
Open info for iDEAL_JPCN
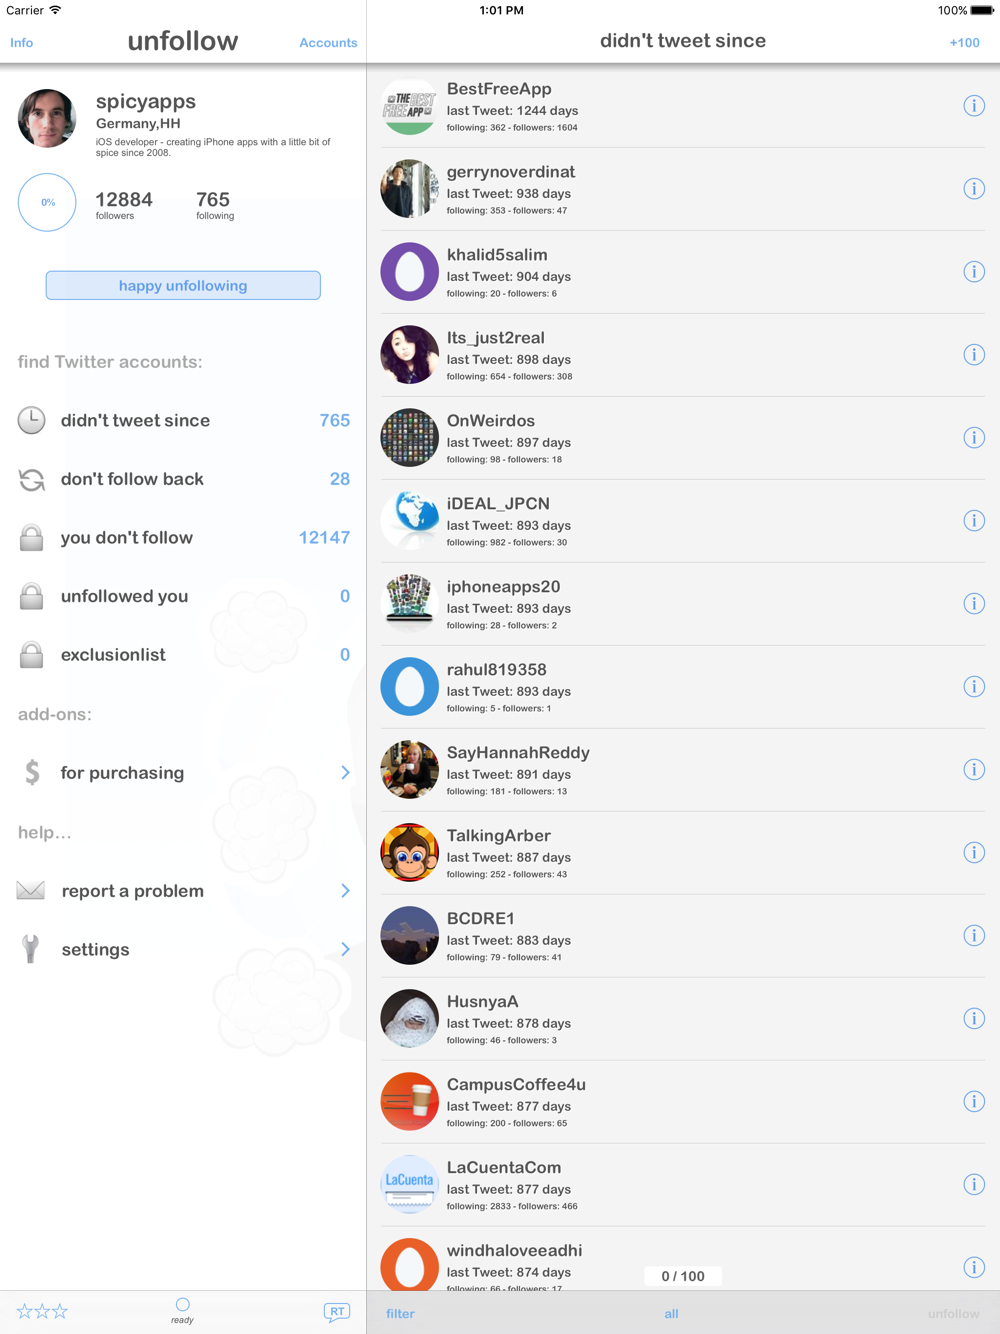tap(974, 521)
